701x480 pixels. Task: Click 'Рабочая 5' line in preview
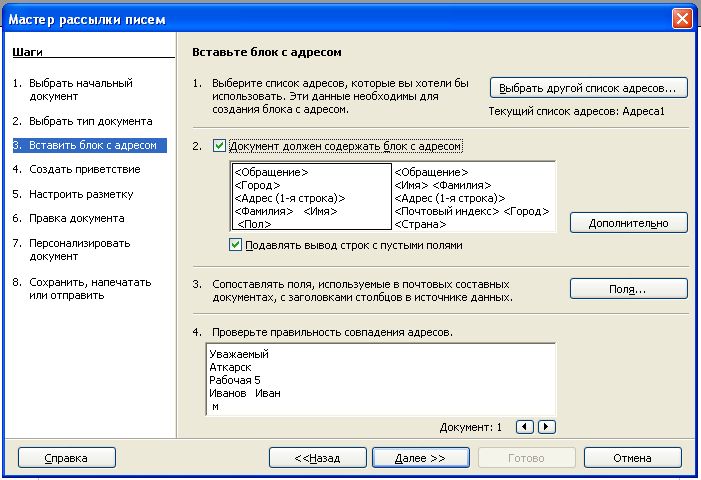click(235, 380)
